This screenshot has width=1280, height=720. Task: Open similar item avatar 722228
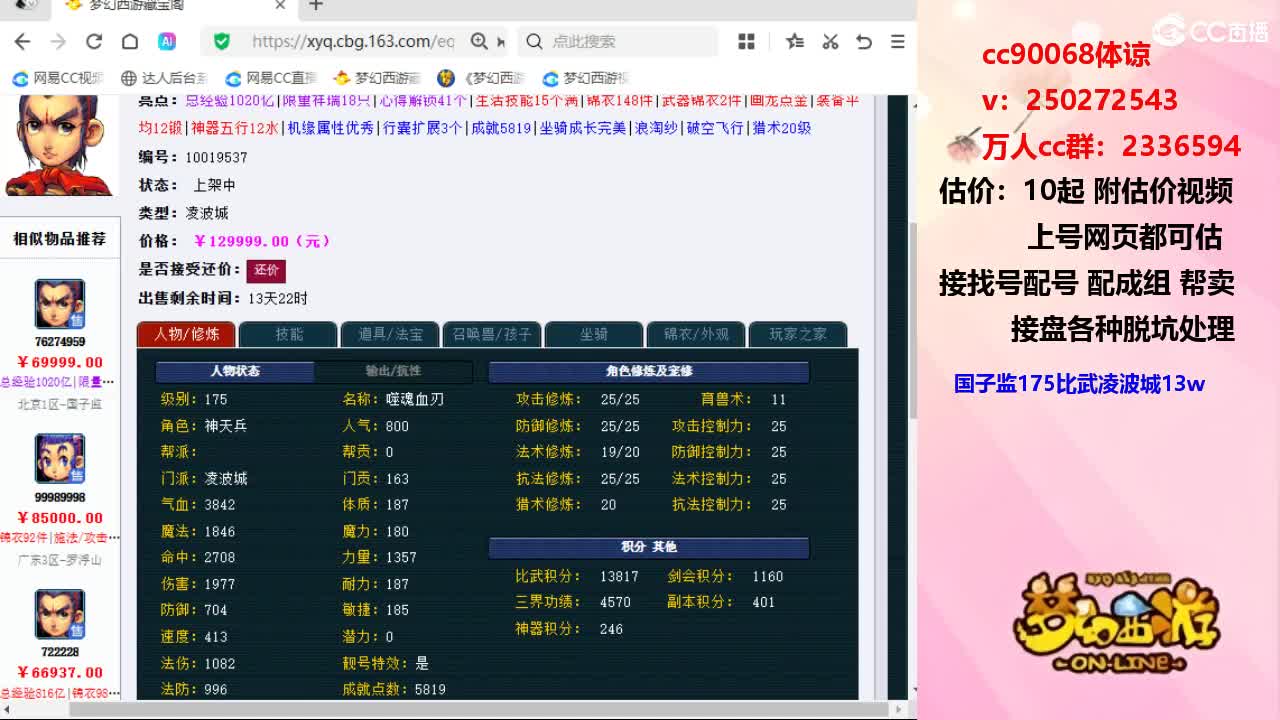point(60,614)
